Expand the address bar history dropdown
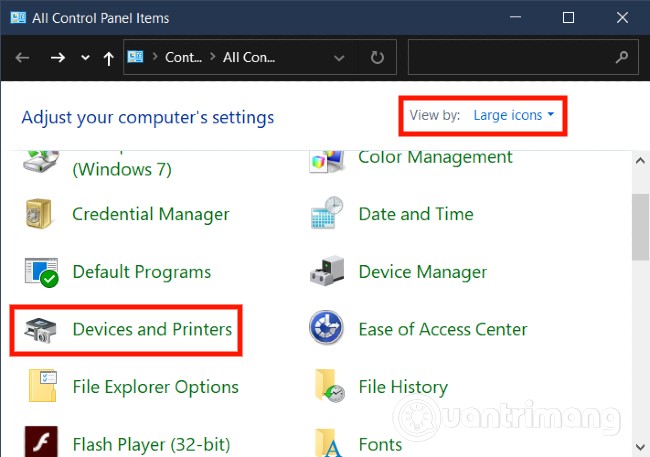The image size is (650, 457). point(339,58)
